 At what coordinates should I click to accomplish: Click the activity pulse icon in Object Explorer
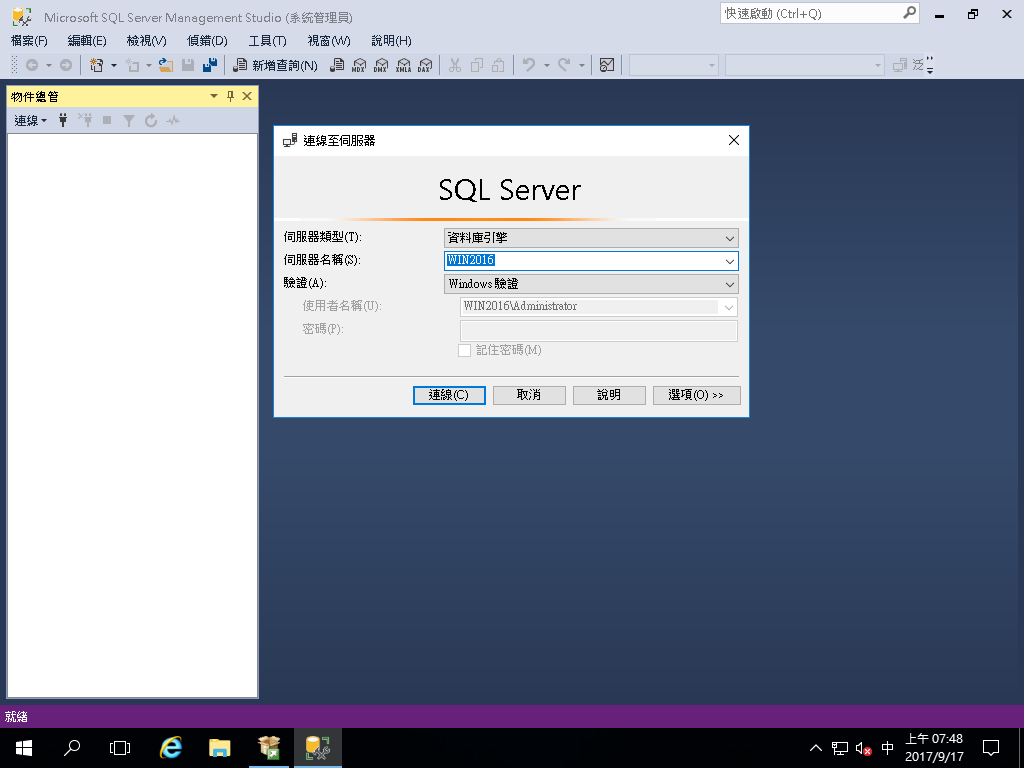(x=173, y=120)
